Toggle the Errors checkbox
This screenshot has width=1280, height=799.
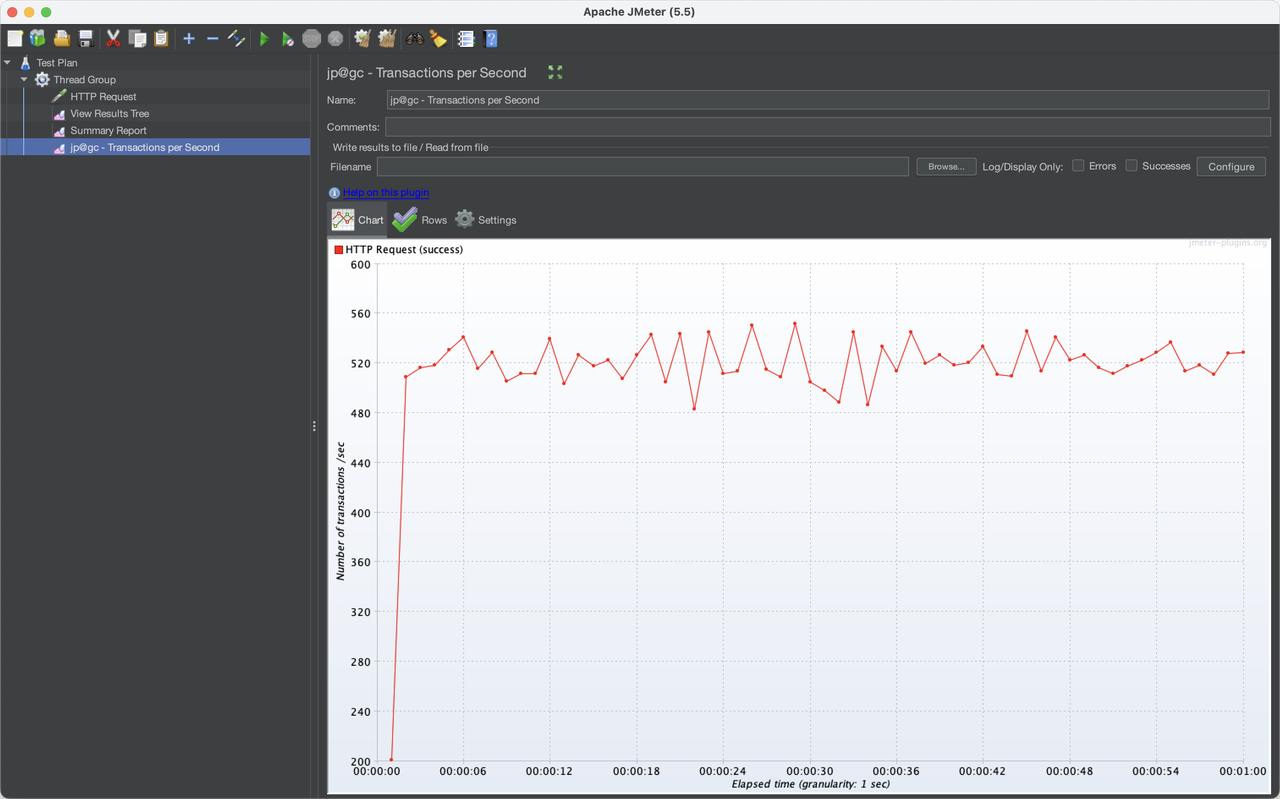coord(1078,166)
